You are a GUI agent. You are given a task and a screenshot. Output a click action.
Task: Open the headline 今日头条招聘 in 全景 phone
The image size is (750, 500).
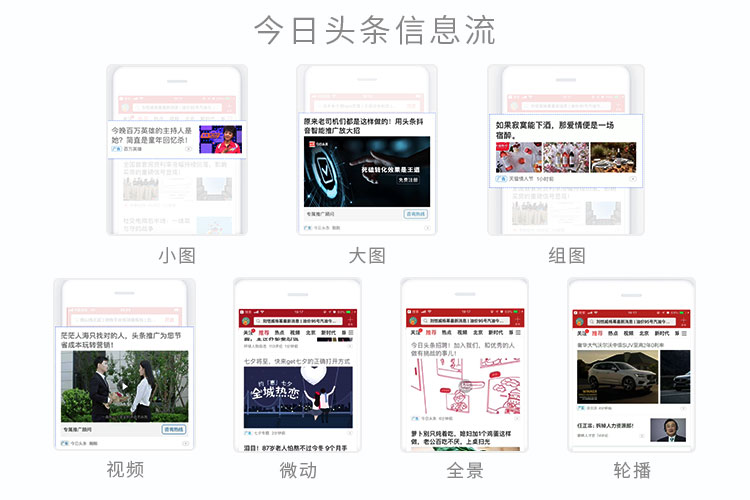[463, 349]
